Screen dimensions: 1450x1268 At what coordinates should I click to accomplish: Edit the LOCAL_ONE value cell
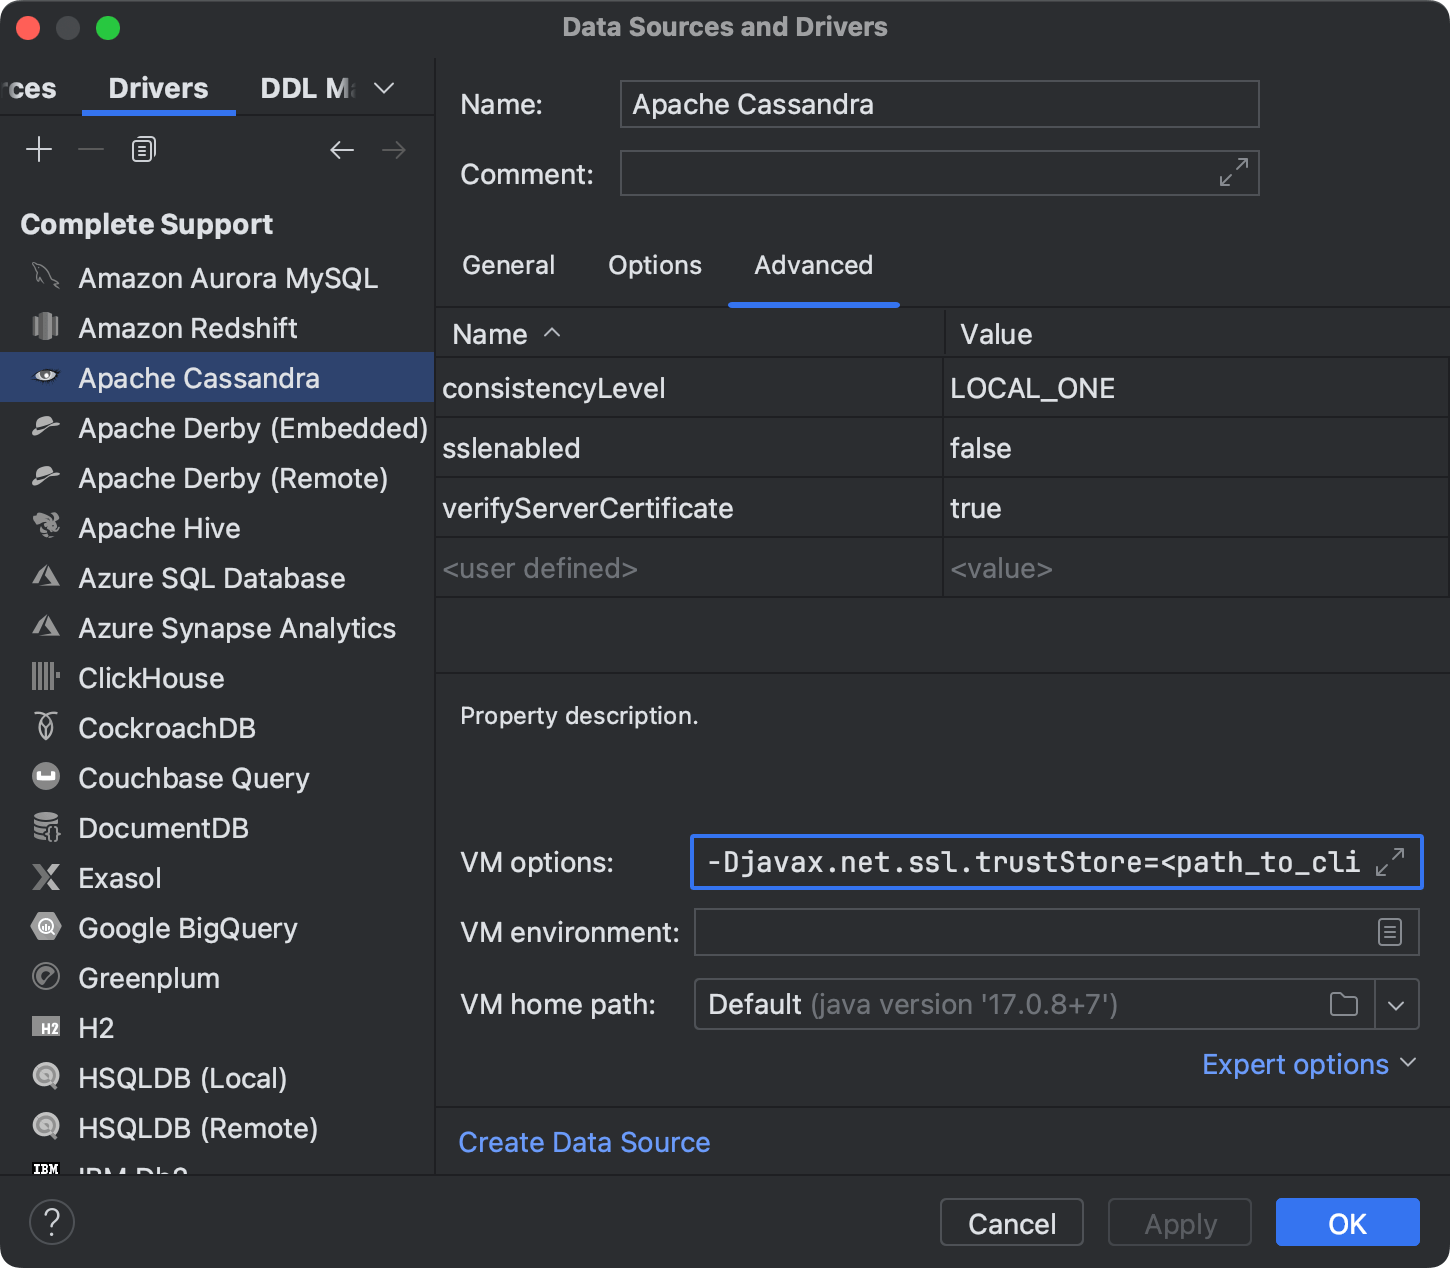click(1195, 388)
